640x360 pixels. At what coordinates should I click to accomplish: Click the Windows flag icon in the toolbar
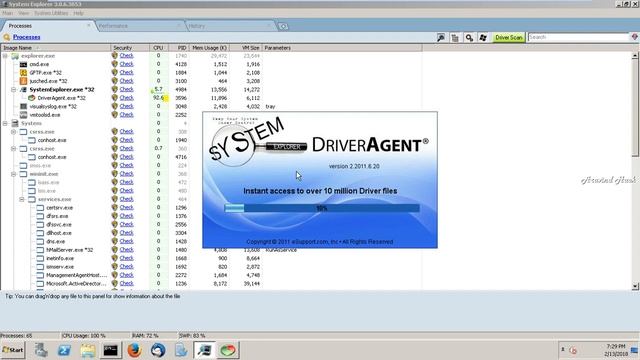(483, 38)
